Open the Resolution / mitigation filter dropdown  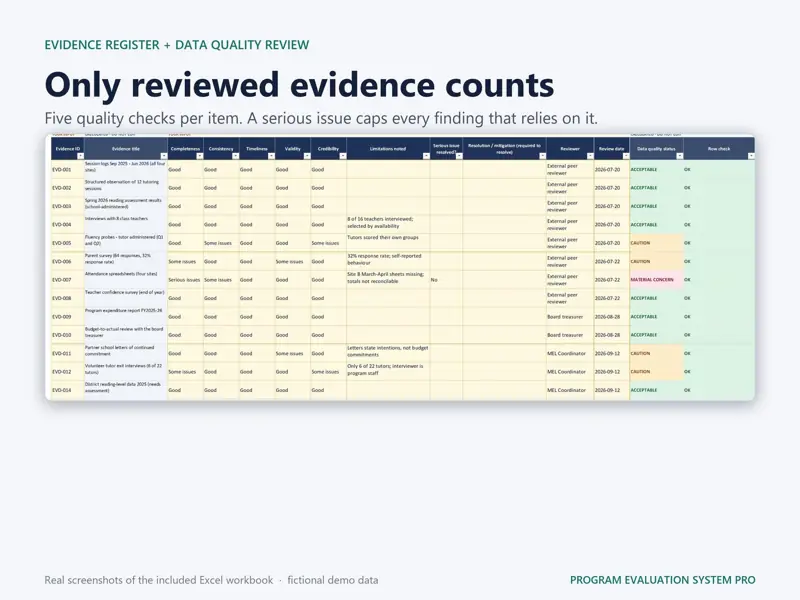[542, 156]
